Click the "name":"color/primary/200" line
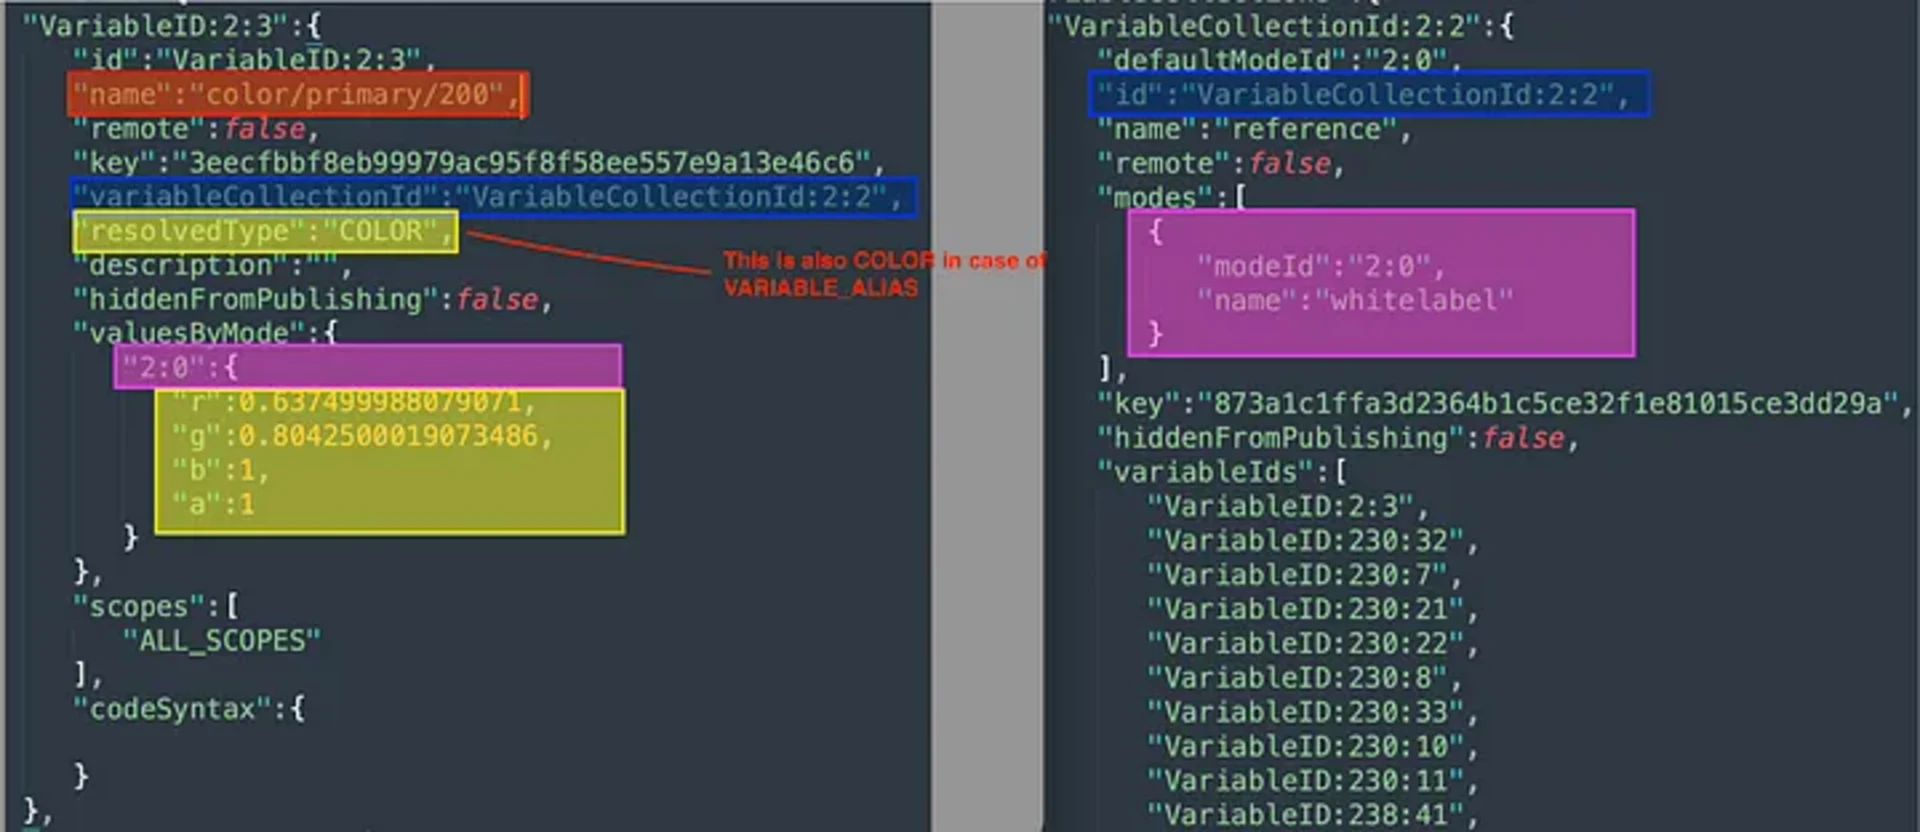Image resolution: width=1920 pixels, height=832 pixels. click(297, 95)
